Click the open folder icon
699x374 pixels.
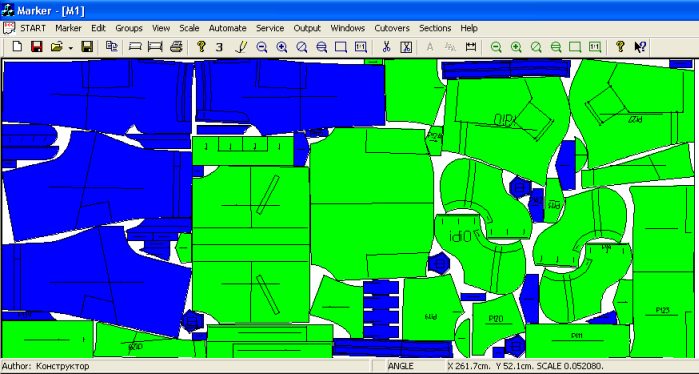(57, 46)
